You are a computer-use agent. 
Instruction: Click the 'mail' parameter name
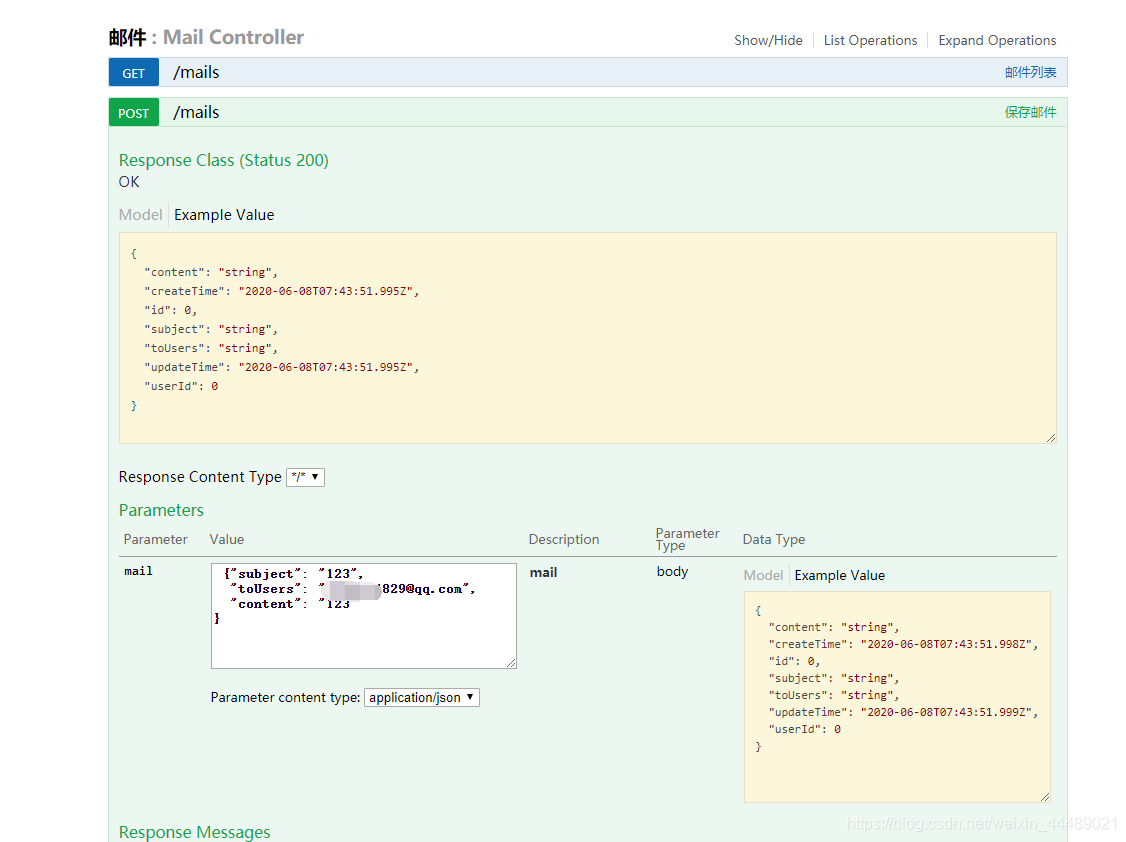click(138, 571)
